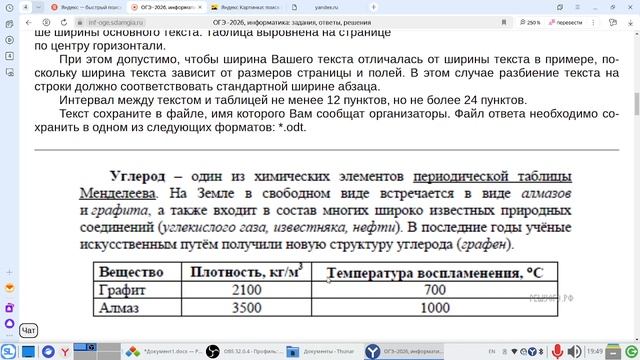640x360 pixels.
Task: Open the Чат button
Action: tap(29, 330)
